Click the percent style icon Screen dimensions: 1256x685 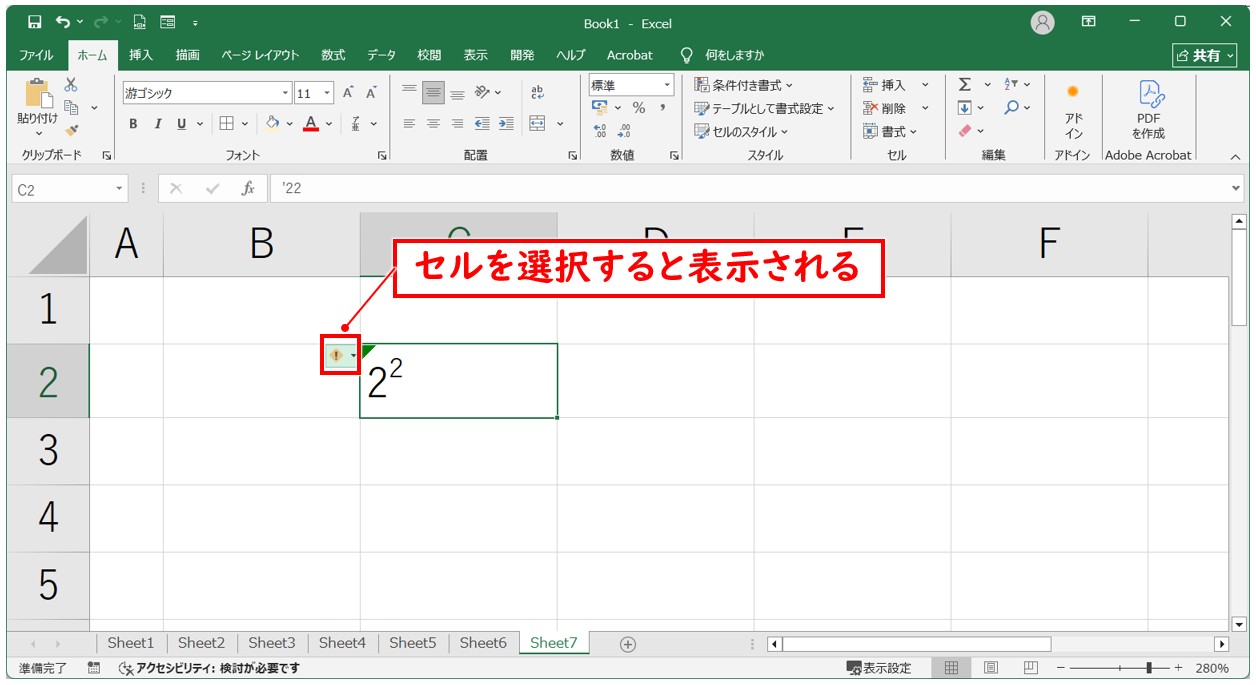638,108
